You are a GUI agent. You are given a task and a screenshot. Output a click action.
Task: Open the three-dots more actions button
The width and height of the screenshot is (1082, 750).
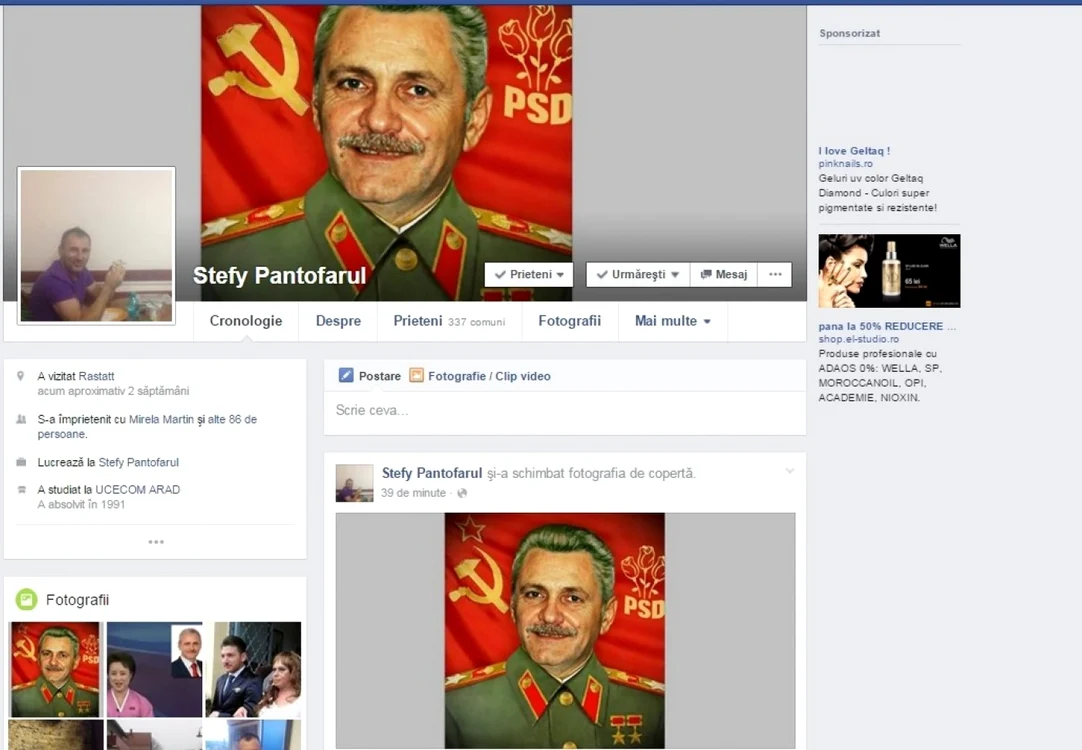[775, 275]
